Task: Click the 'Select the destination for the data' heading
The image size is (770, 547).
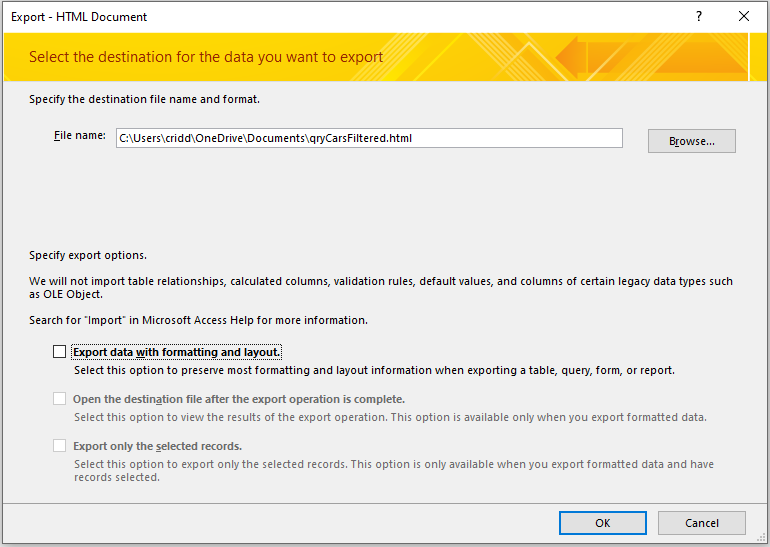Action: (206, 57)
